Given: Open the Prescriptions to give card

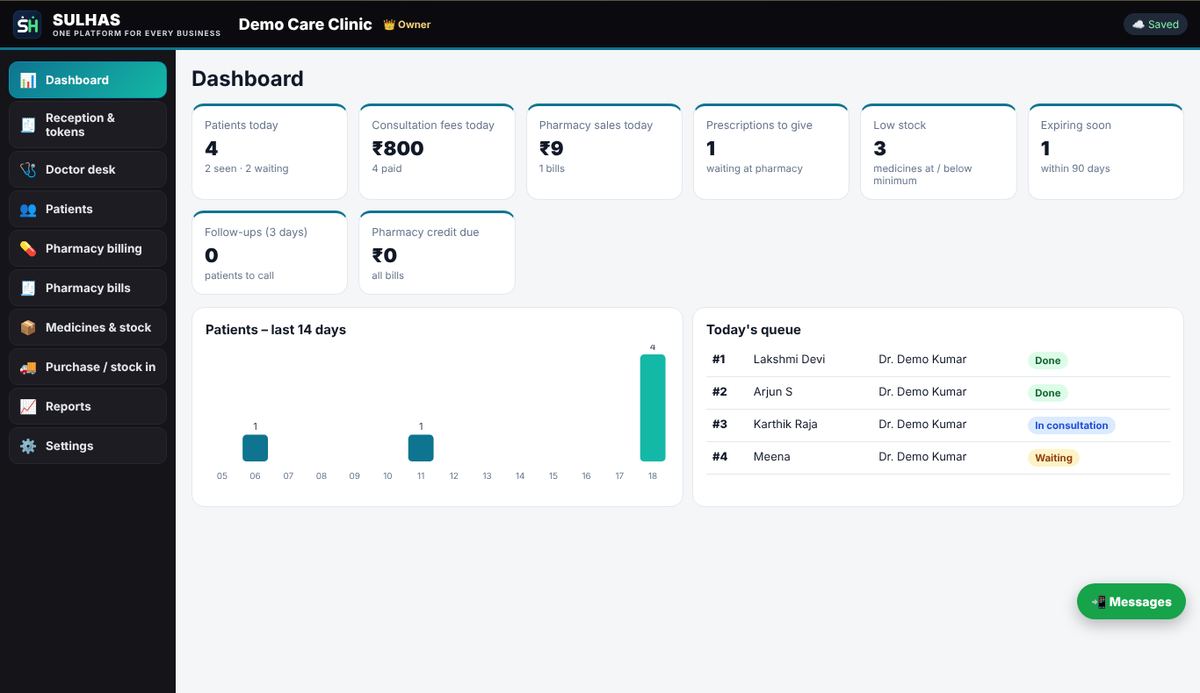Looking at the screenshot, I should [x=771, y=152].
